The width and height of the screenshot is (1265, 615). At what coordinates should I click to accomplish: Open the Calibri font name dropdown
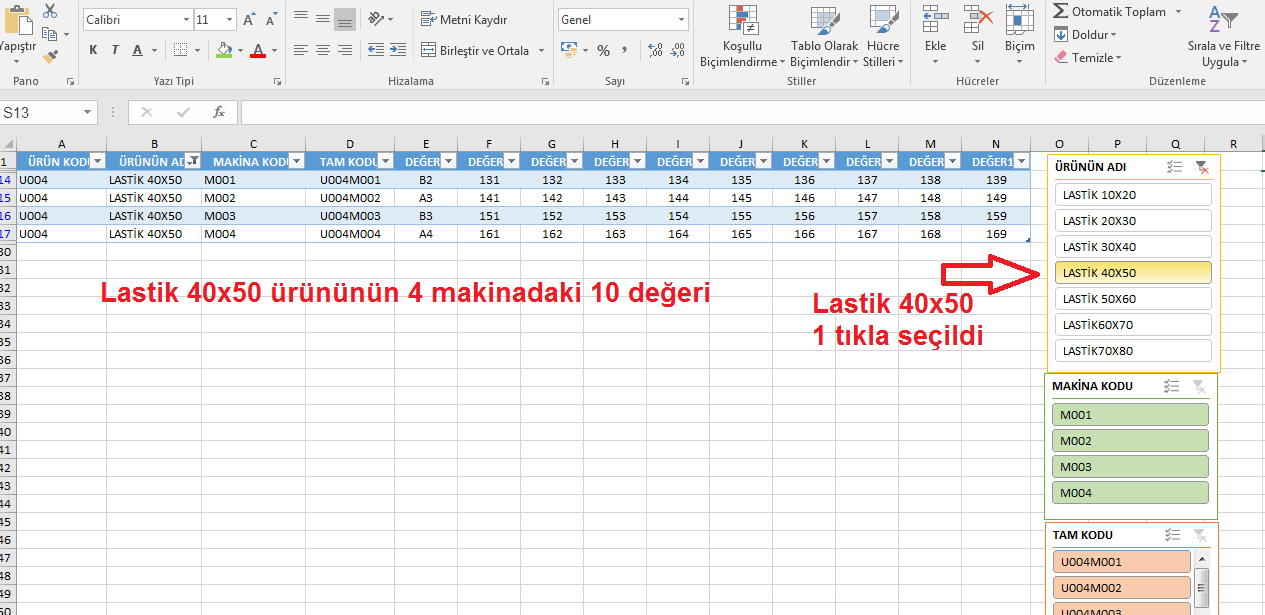(186, 20)
